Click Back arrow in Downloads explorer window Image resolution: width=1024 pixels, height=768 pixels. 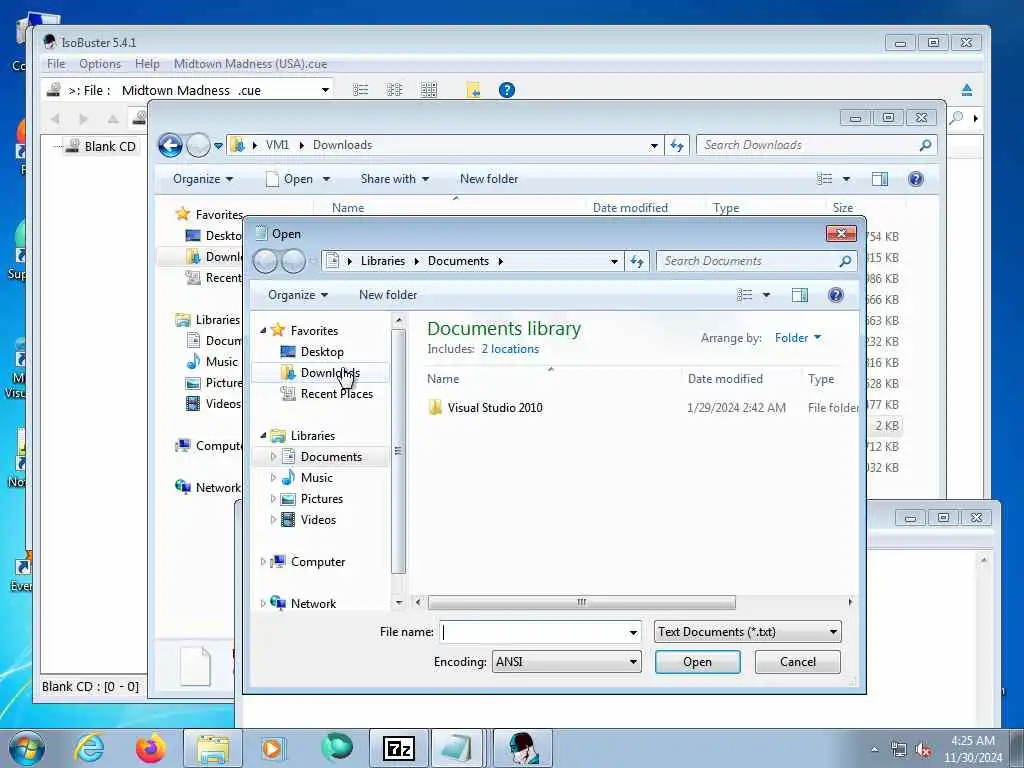(170, 145)
